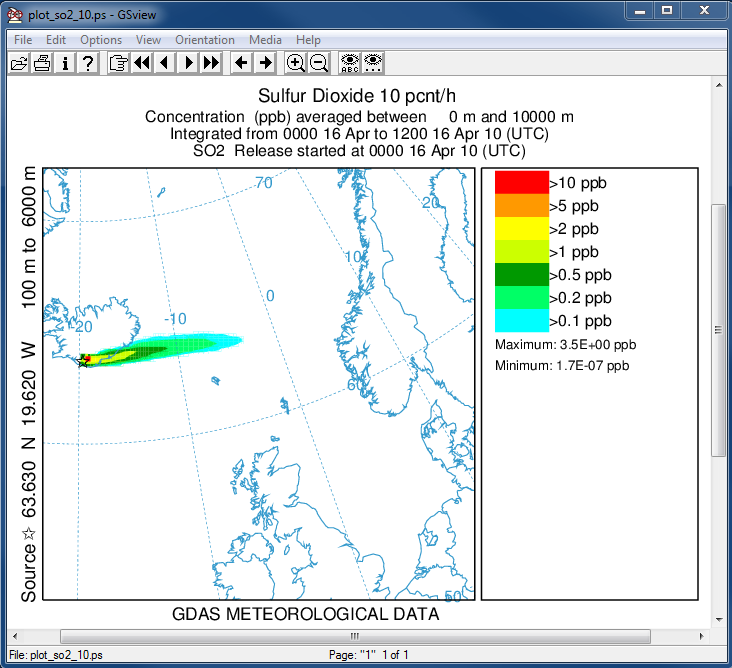The width and height of the screenshot is (732, 668).
Task: Open the Help menu
Action: (308, 40)
